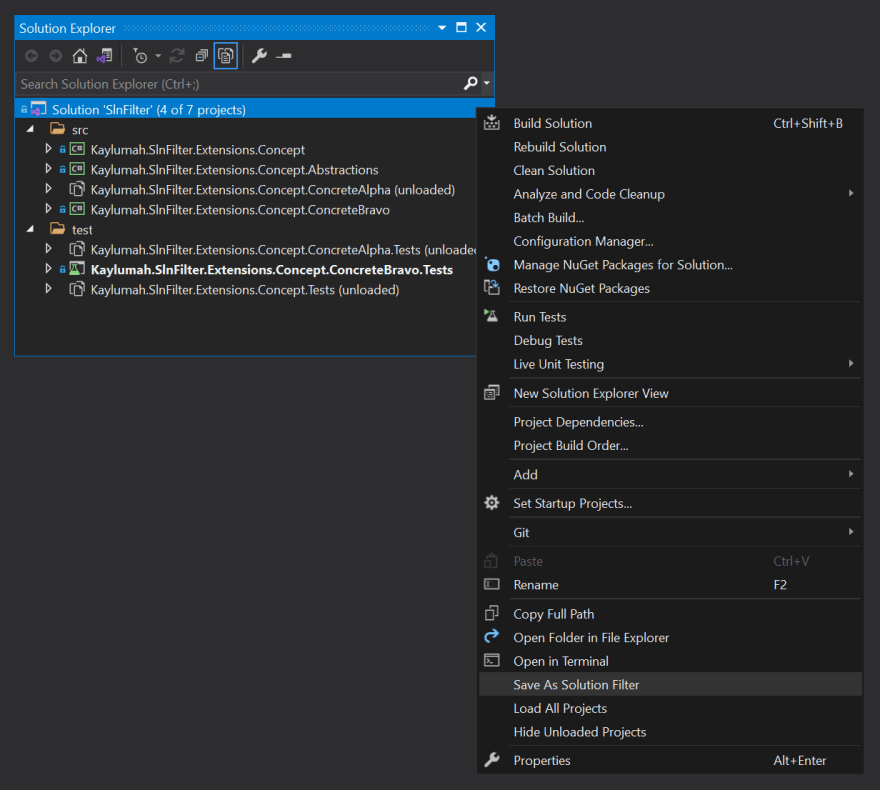Click New Solution Explorer View icon
Image resolution: width=880 pixels, height=790 pixels.
pos(492,392)
